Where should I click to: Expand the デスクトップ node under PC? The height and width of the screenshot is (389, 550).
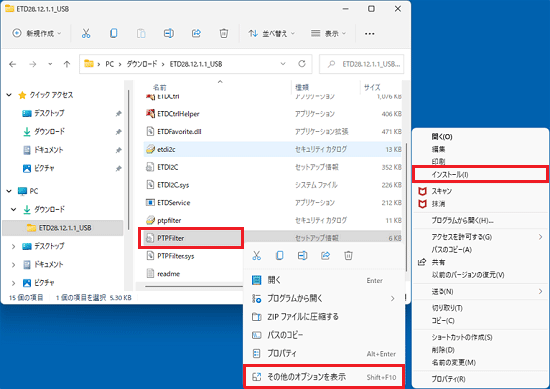(13, 246)
